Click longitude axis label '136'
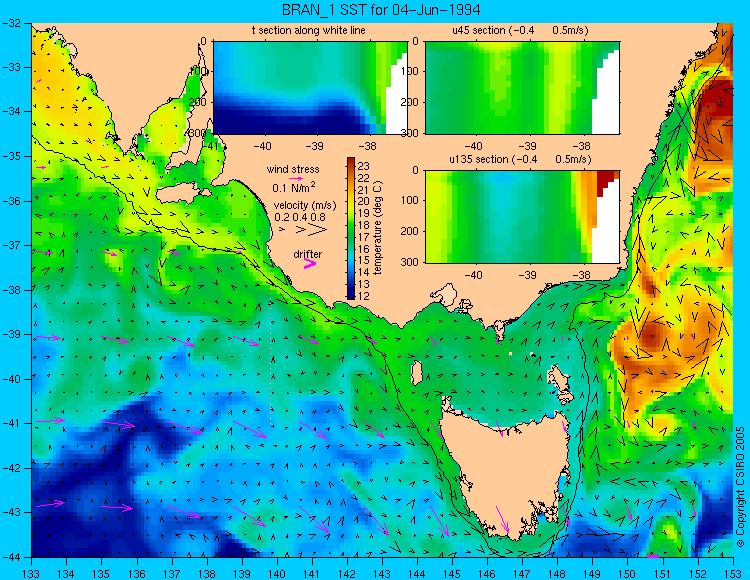The width and height of the screenshot is (750, 580). 136,573
